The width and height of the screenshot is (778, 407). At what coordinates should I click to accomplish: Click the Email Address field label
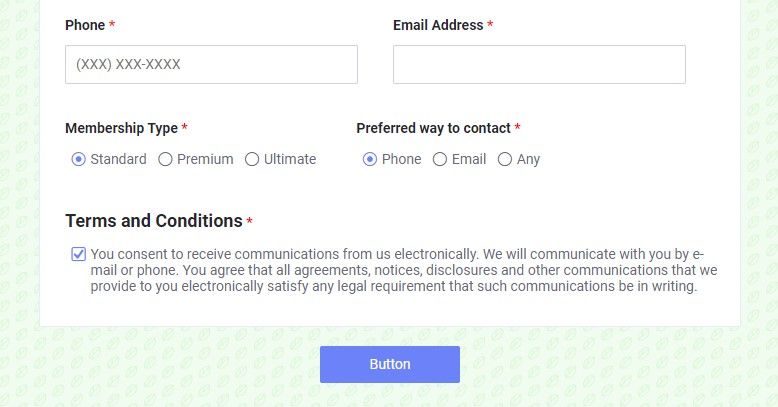(x=438, y=25)
